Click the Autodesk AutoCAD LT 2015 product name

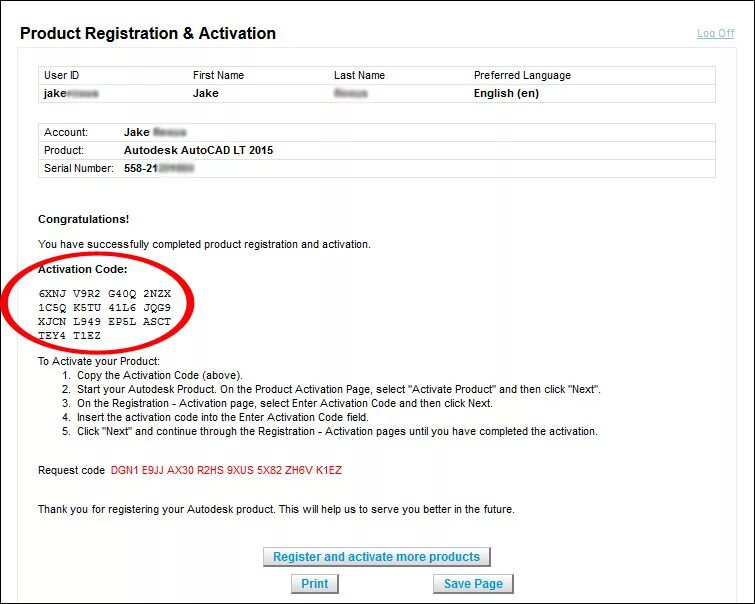[198, 150]
